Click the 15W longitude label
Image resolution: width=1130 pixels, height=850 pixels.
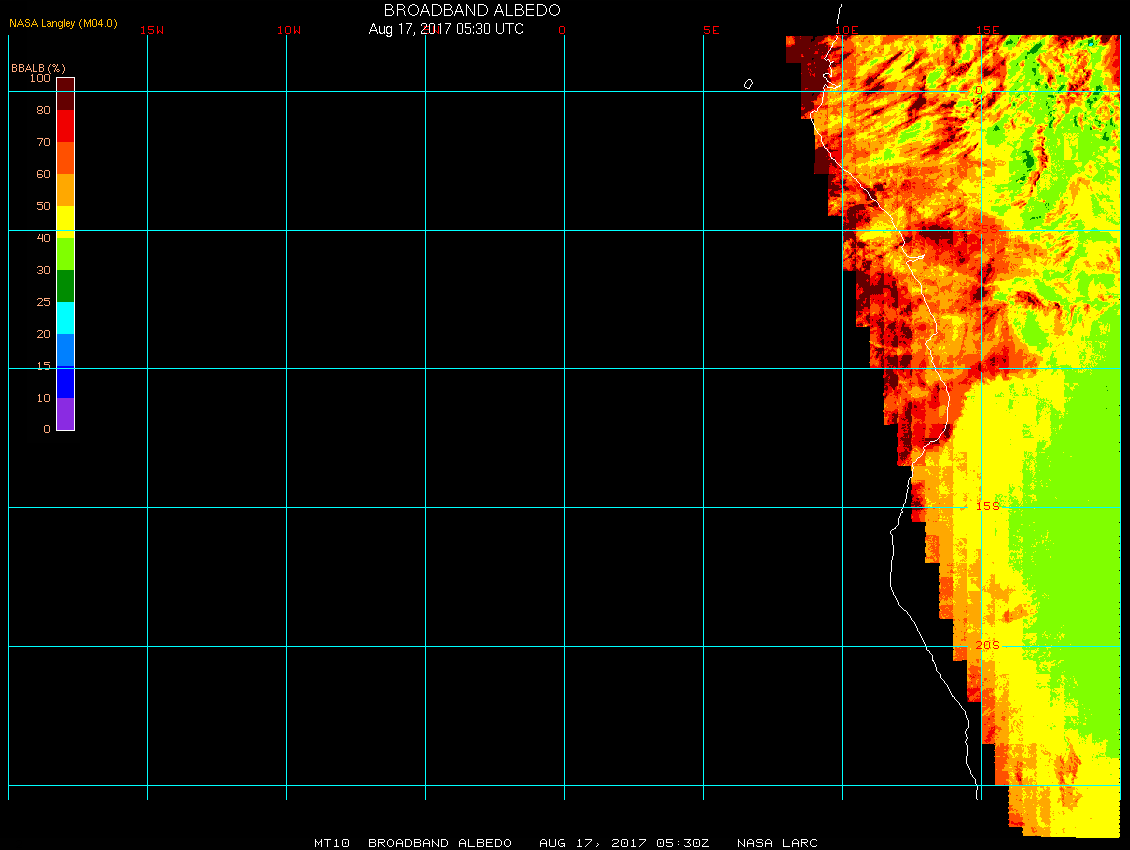click(x=152, y=30)
